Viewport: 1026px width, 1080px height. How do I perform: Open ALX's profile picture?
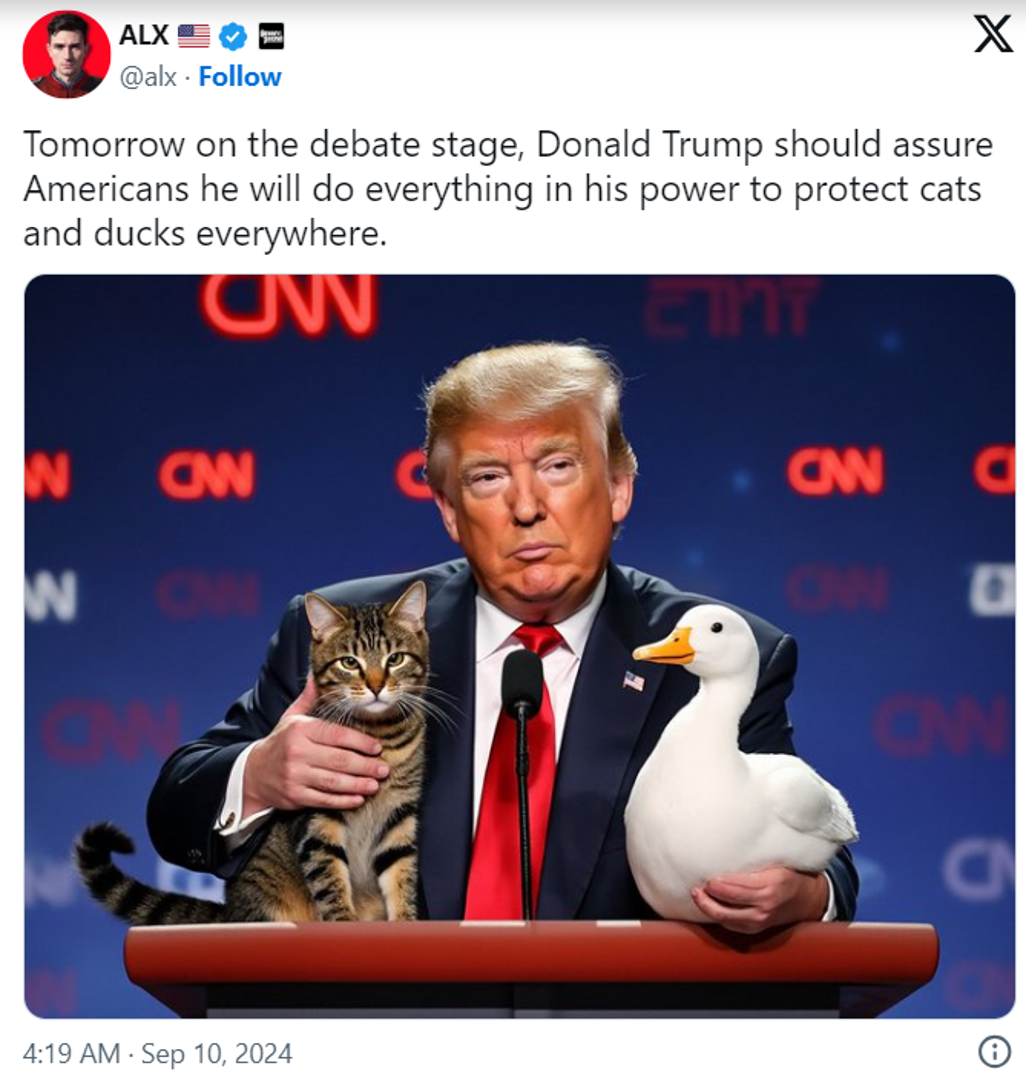(x=66, y=54)
